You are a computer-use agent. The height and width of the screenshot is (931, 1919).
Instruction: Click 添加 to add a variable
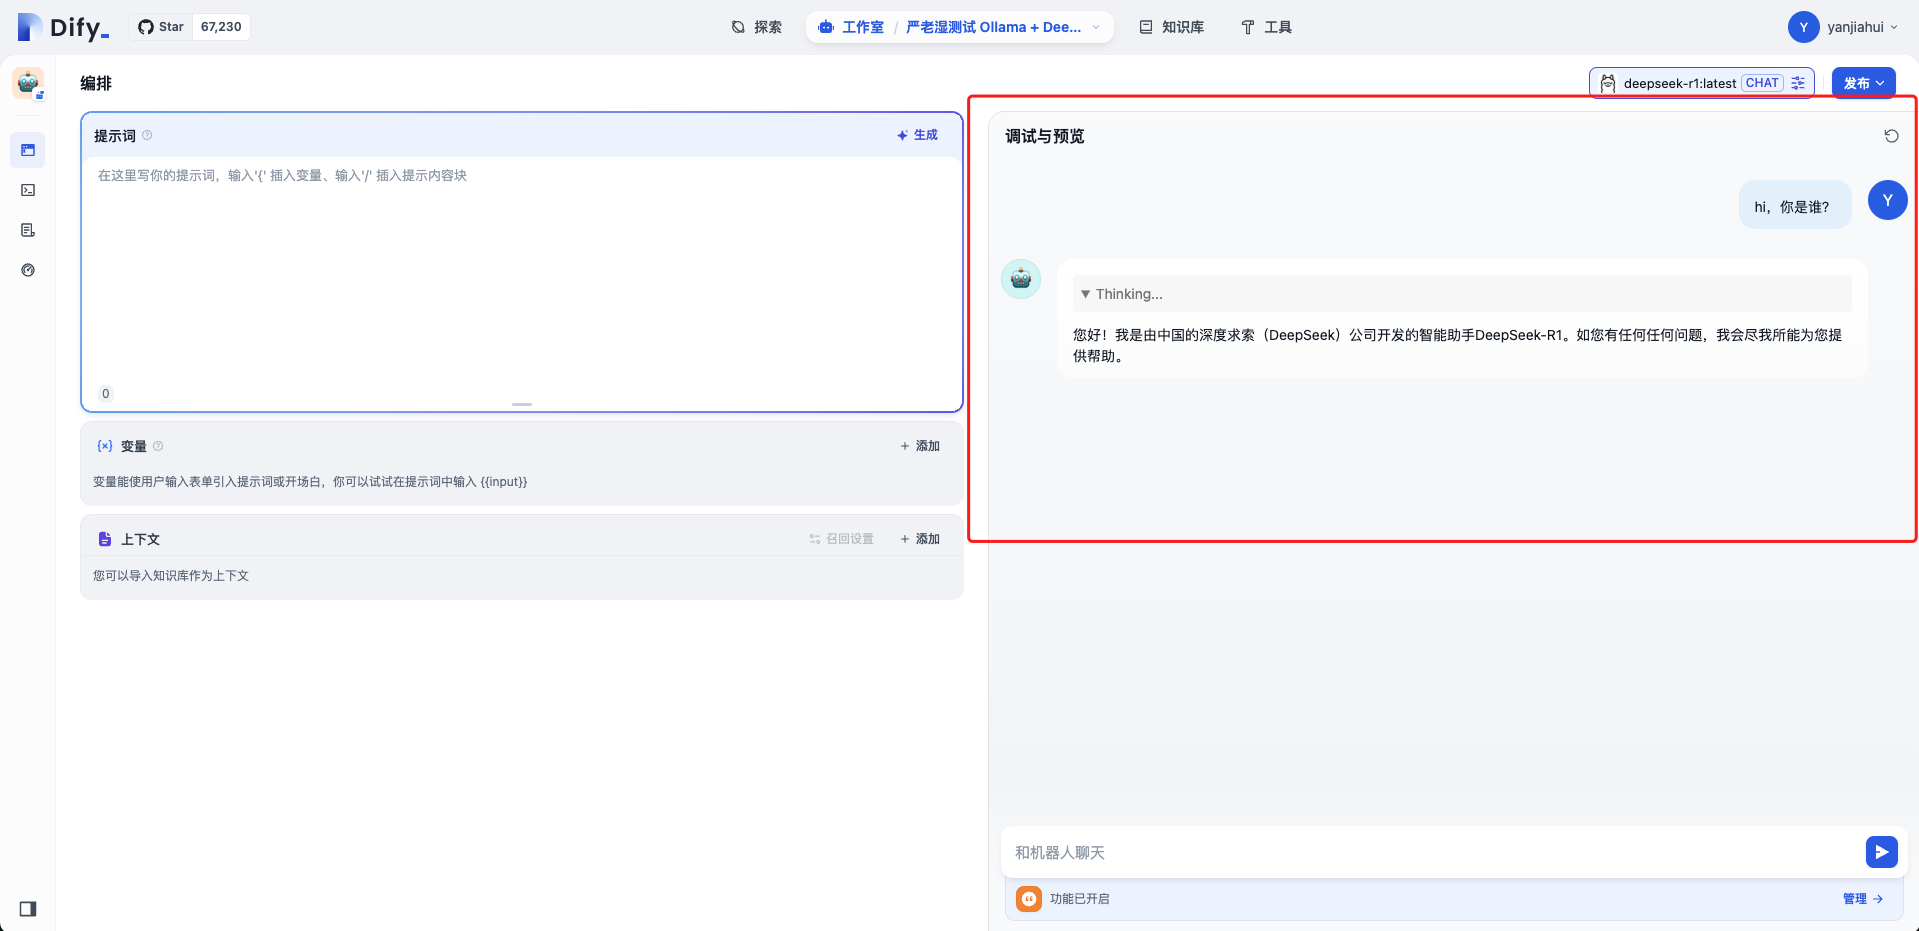920,446
